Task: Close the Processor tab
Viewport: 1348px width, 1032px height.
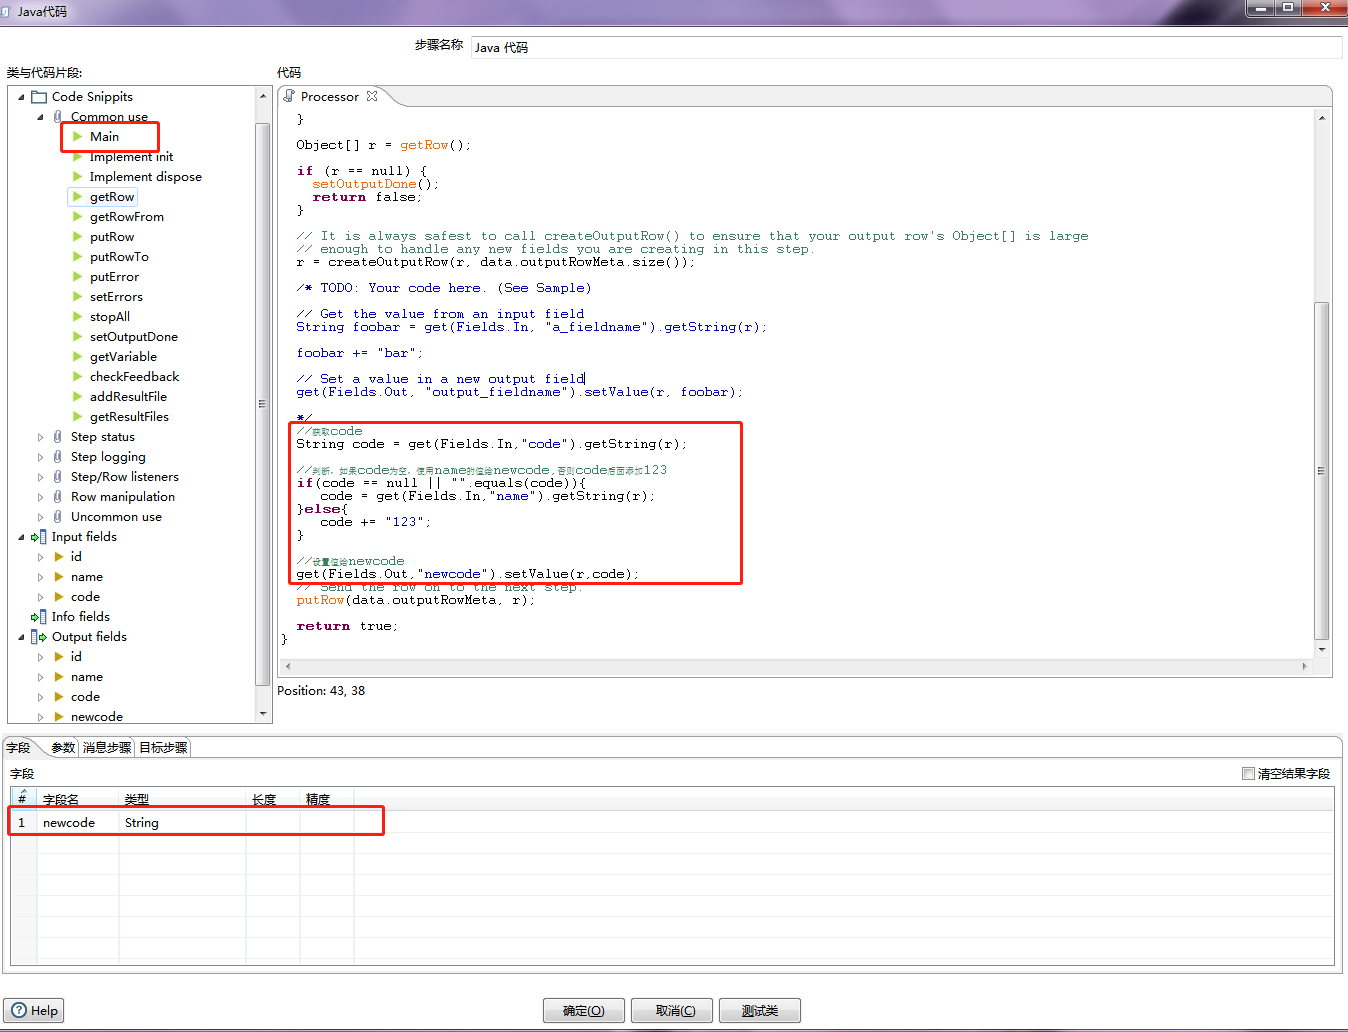Action: (x=372, y=96)
